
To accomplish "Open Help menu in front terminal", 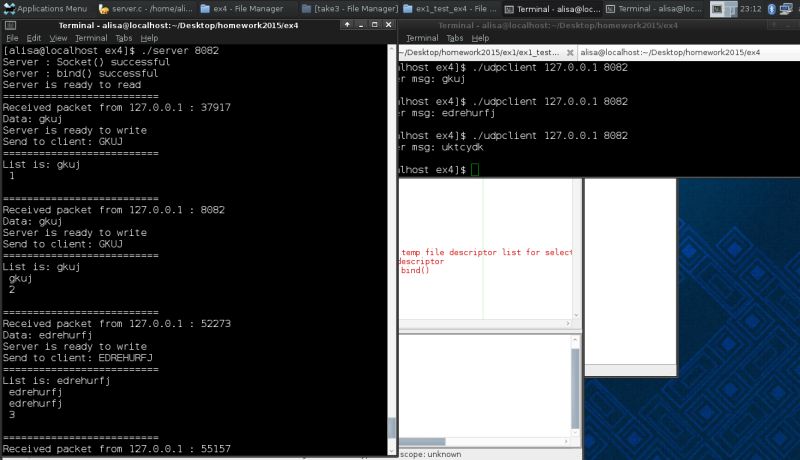I will click(x=149, y=38).
